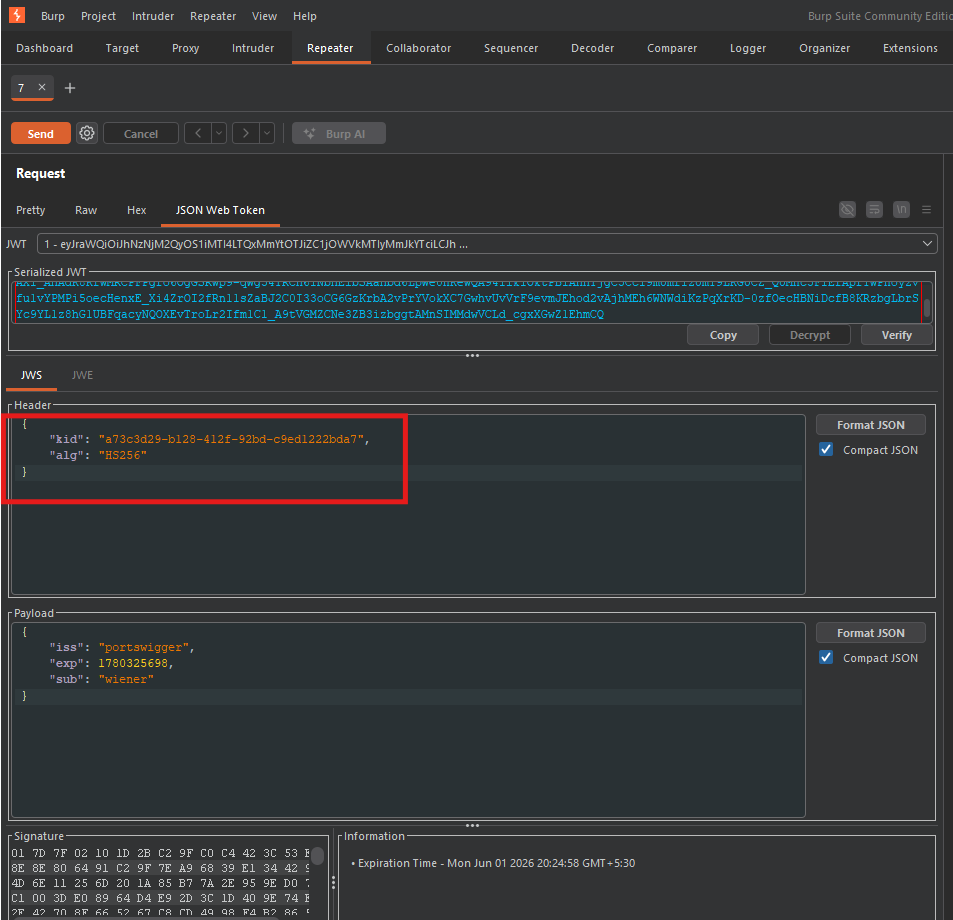Screen dimensions: 953x920
Task: Toggle word wrap icon in Request
Action: (874, 210)
